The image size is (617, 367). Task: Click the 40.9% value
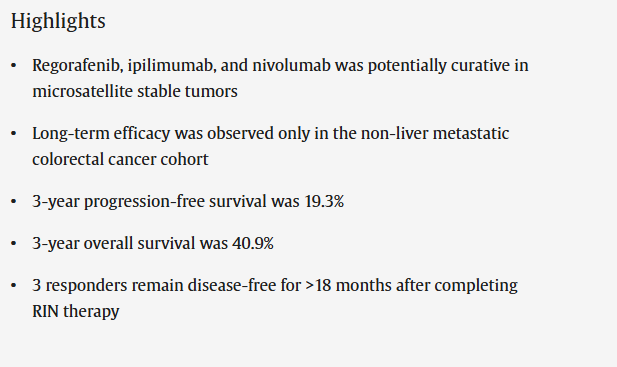click(253, 243)
